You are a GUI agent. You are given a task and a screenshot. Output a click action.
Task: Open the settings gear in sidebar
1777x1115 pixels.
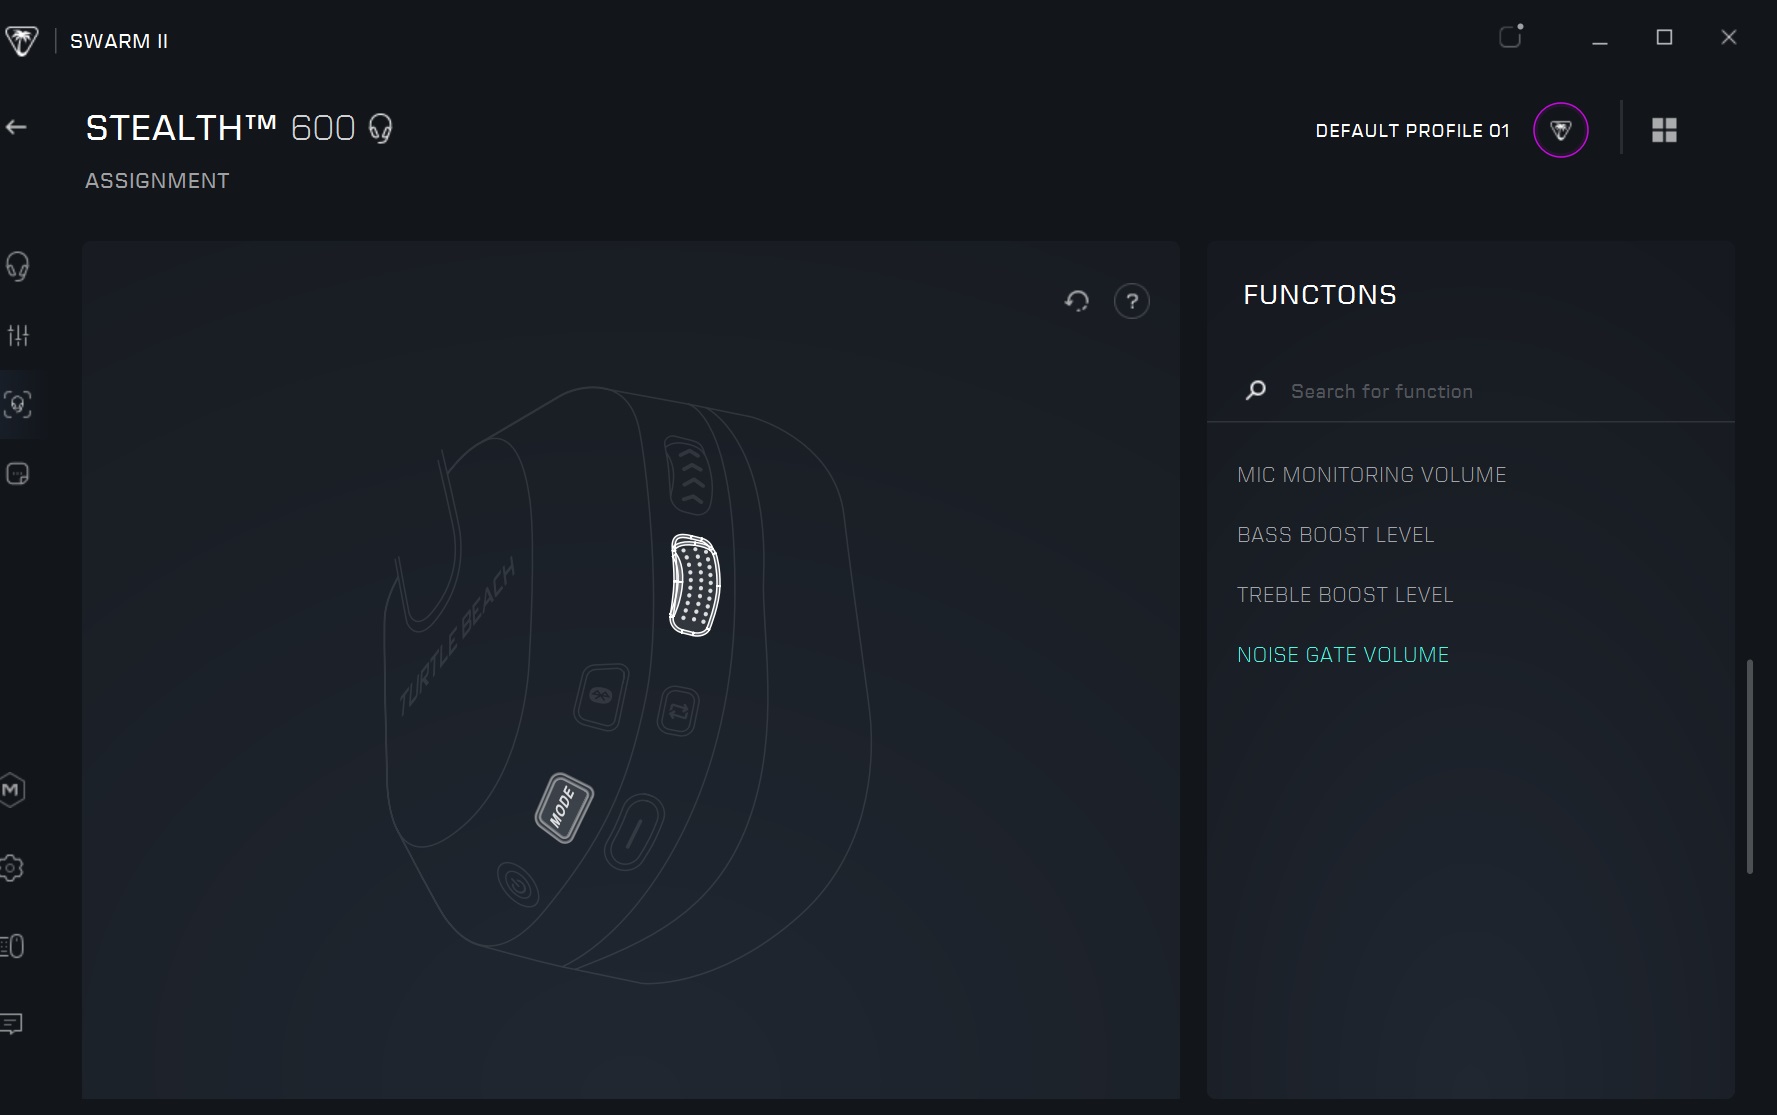tap(12, 868)
